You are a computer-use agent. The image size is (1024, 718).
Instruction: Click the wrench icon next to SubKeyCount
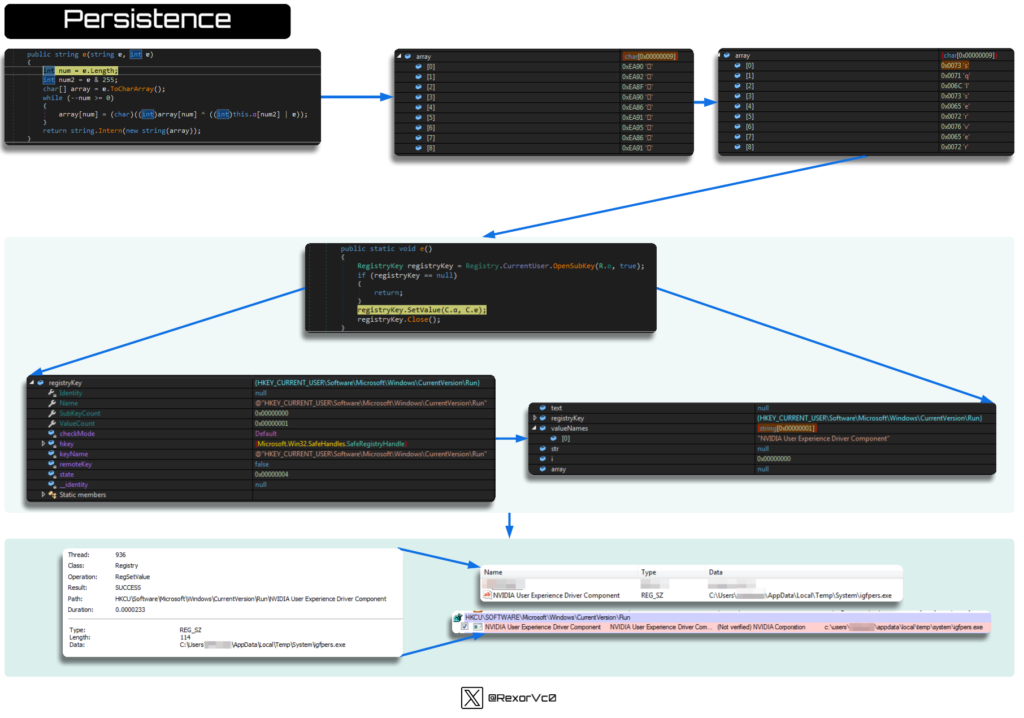[x=51, y=413]
